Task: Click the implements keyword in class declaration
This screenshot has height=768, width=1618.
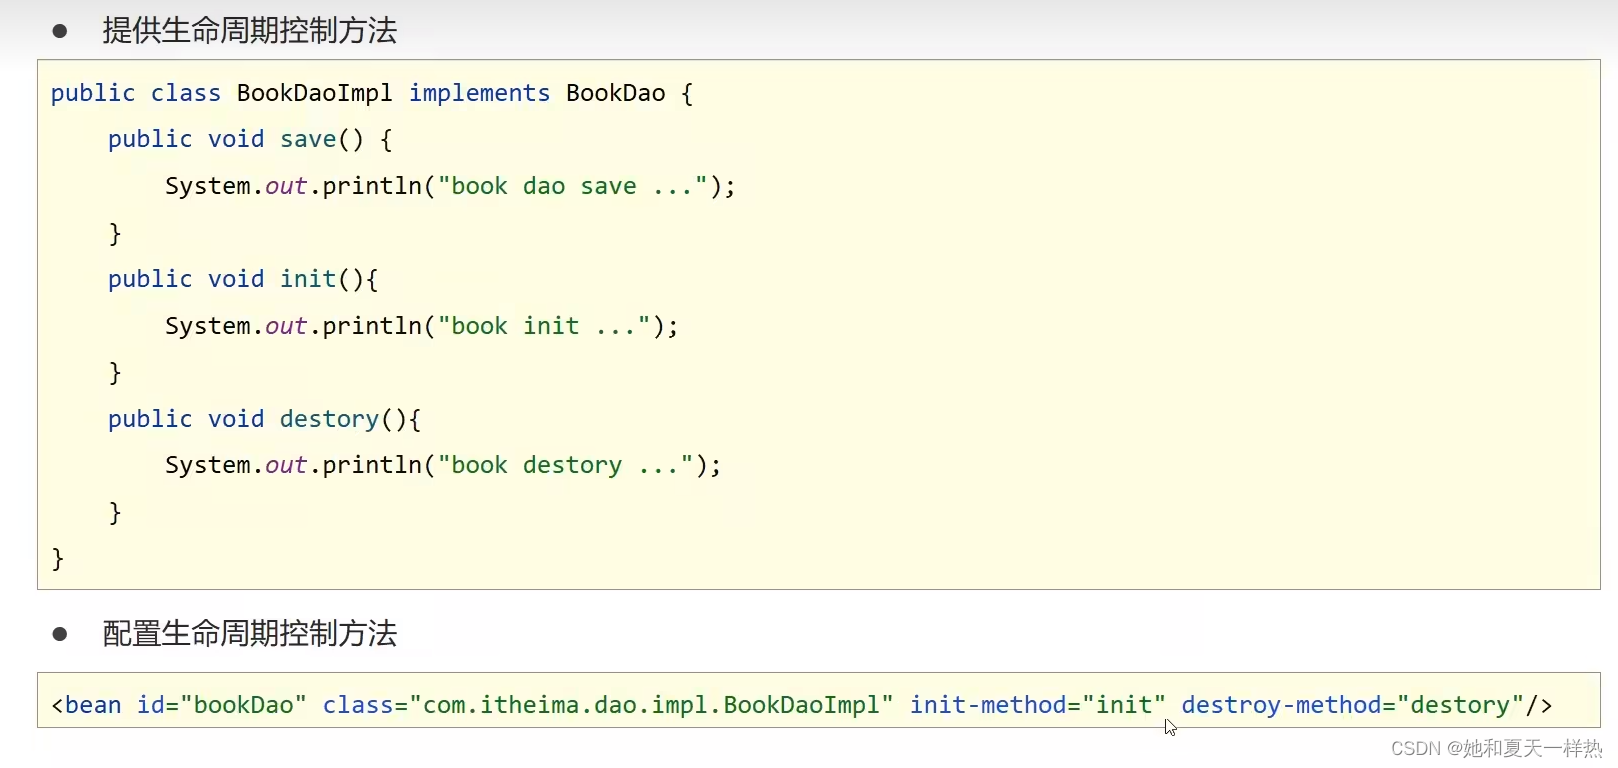Action: tap(479, 93)
